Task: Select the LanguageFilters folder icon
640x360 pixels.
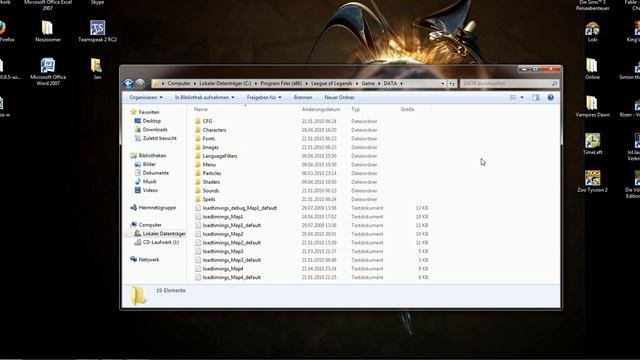Action: (x=198, y=156)
